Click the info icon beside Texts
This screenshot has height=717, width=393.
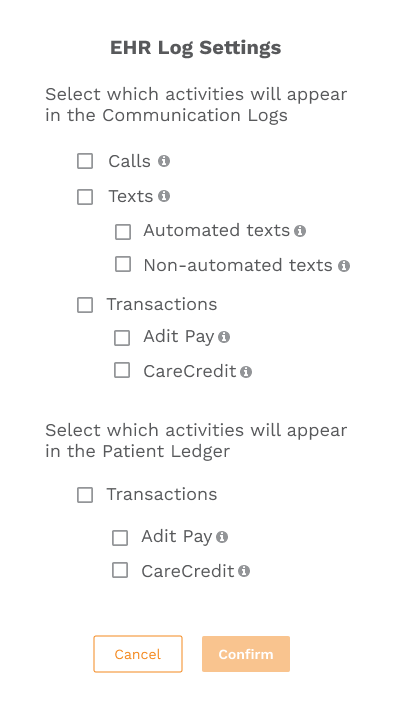[164, 196]
